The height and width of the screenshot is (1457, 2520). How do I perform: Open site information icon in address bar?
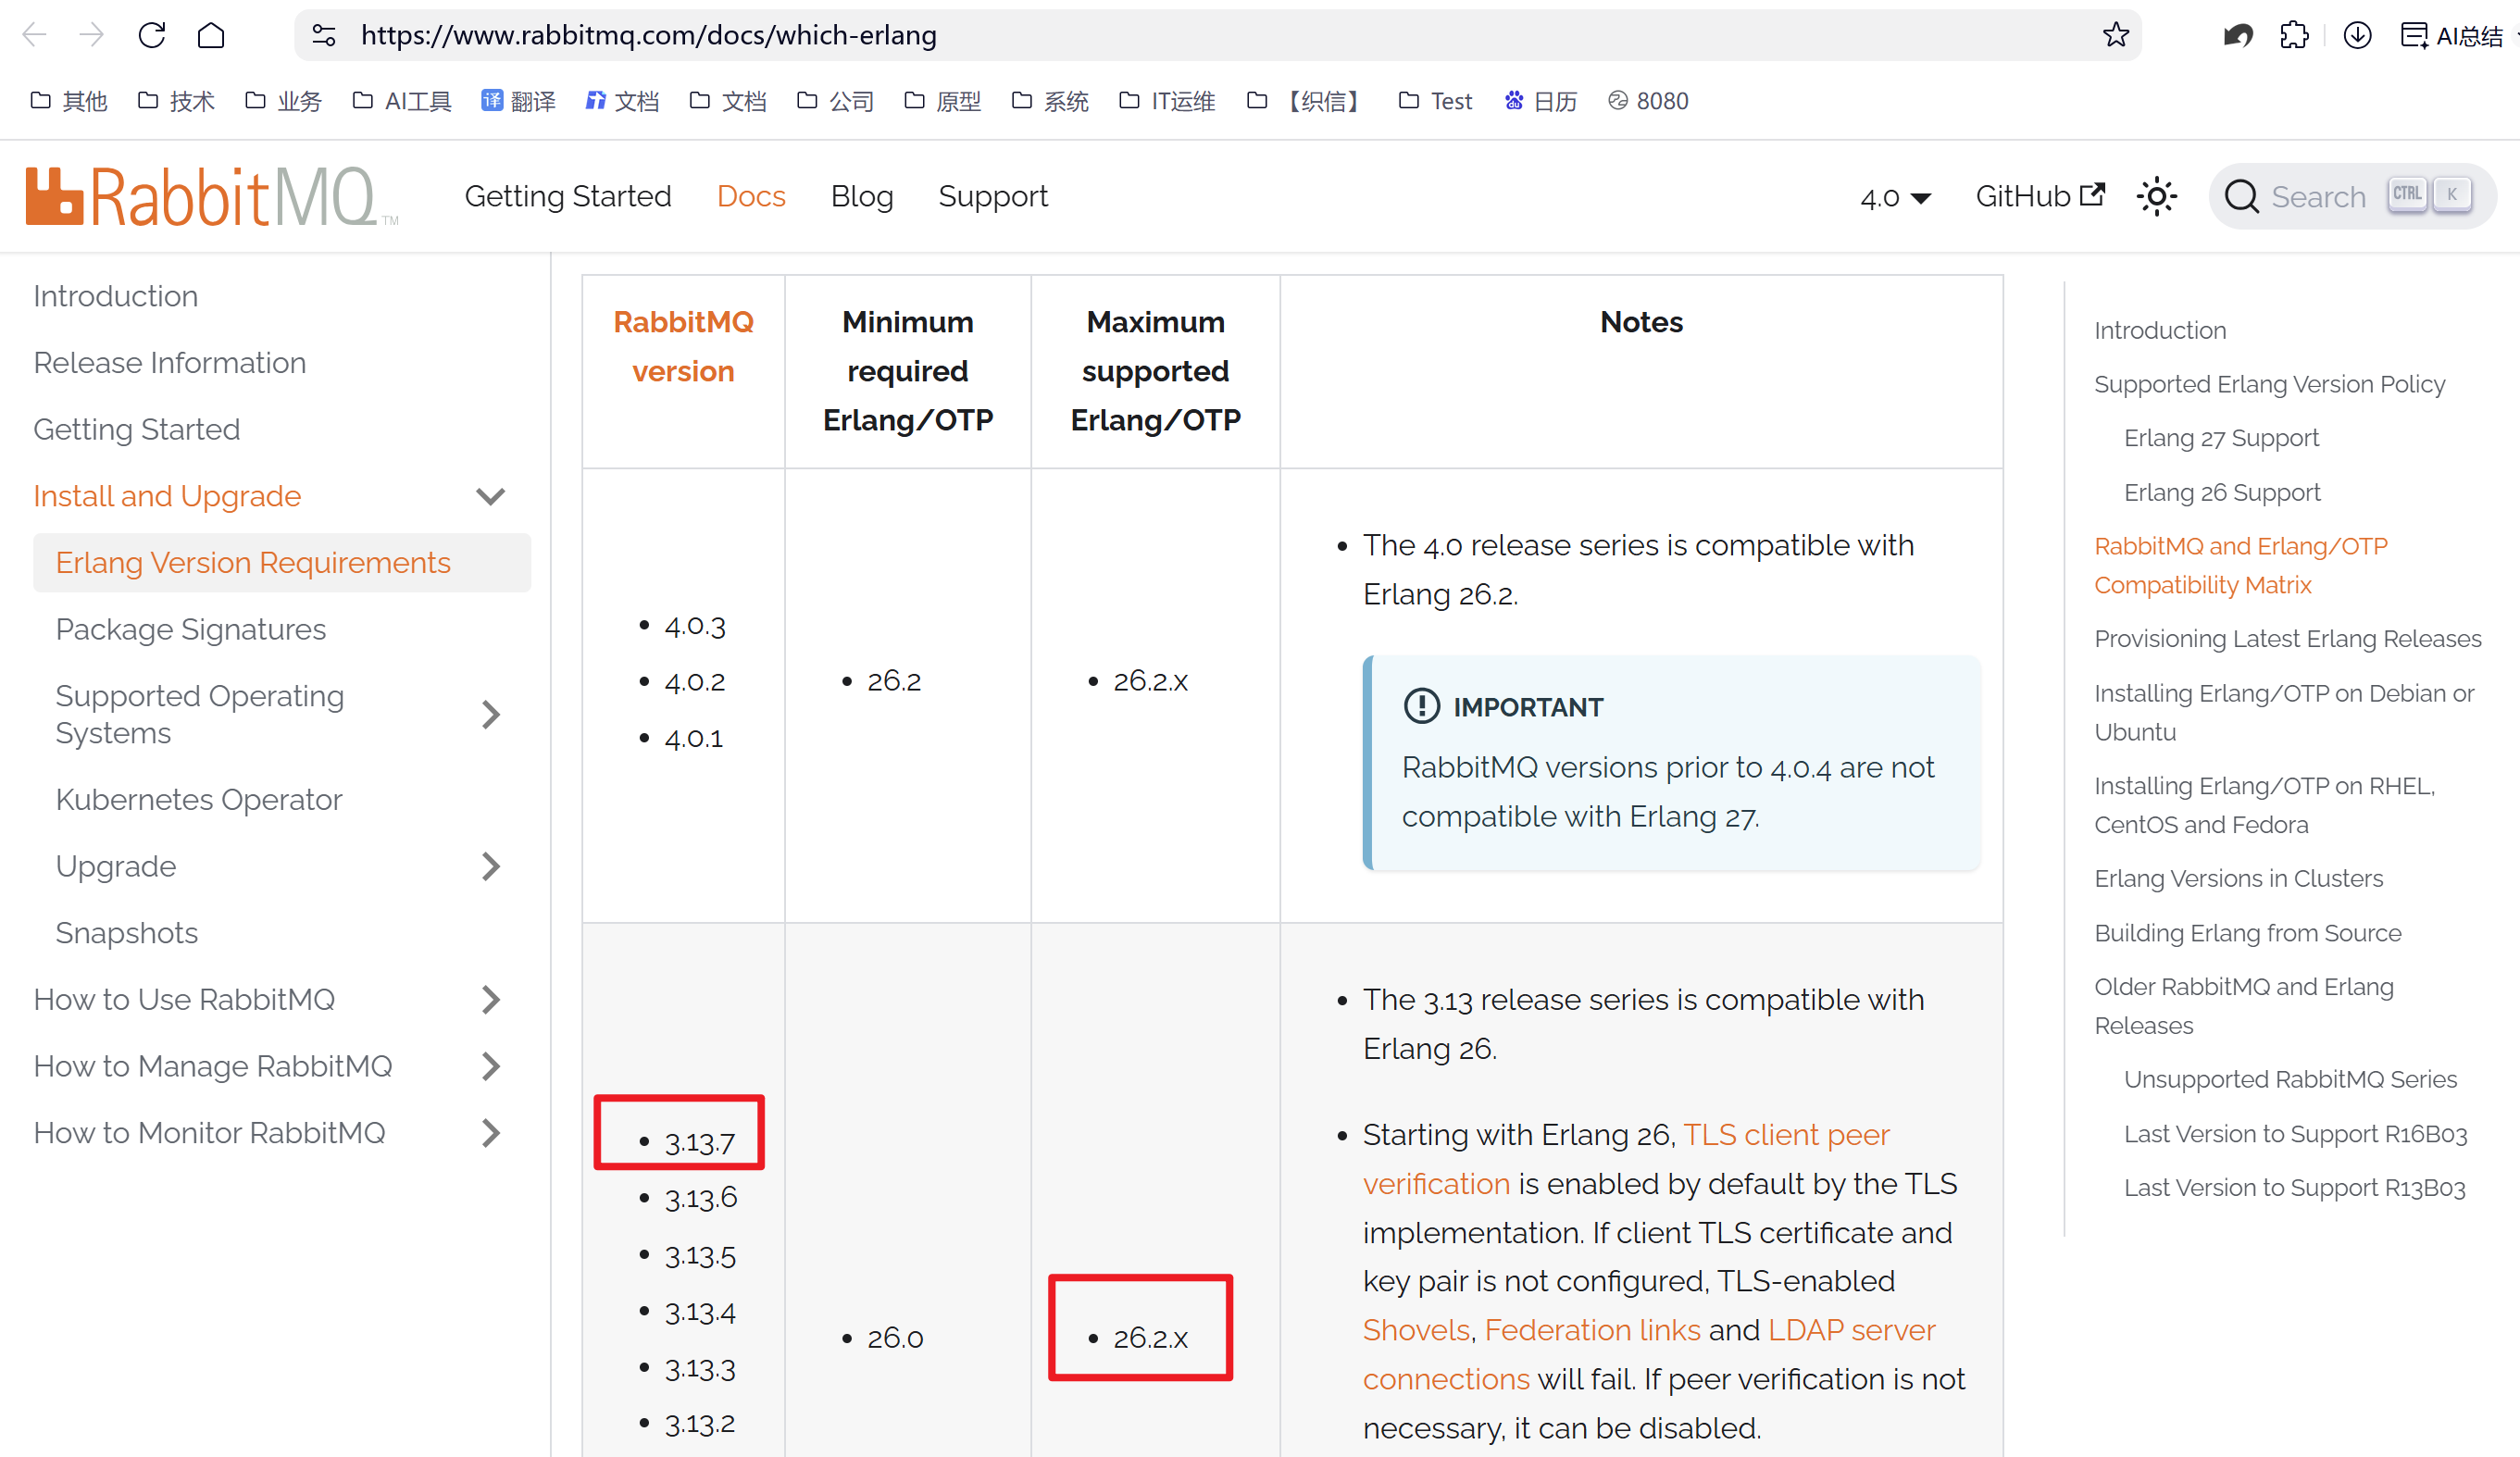pos(324,35)
